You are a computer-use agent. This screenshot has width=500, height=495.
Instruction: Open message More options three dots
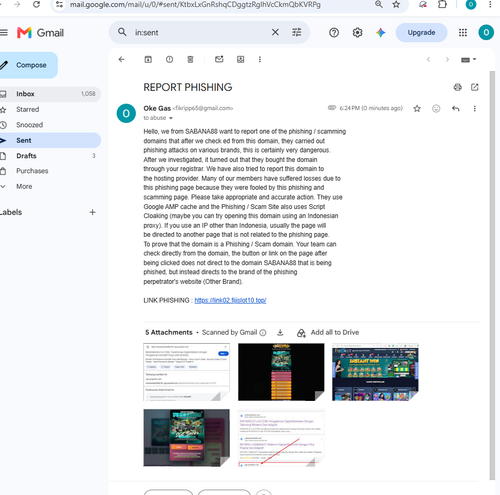coord(474,108)
